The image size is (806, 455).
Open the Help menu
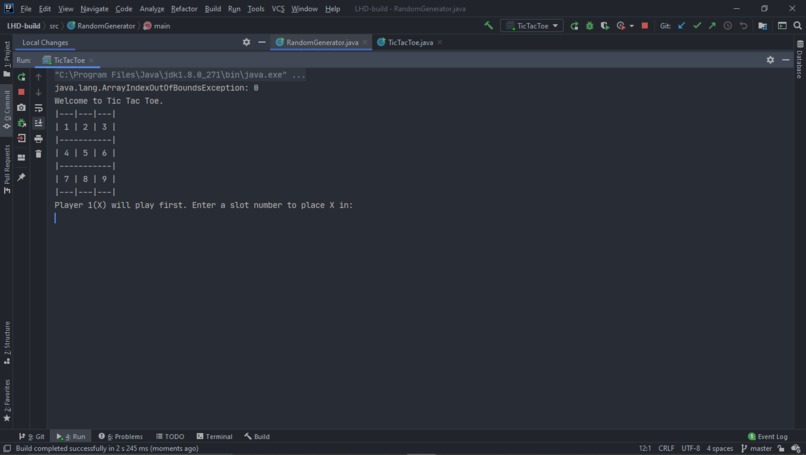tap(332, 9)
